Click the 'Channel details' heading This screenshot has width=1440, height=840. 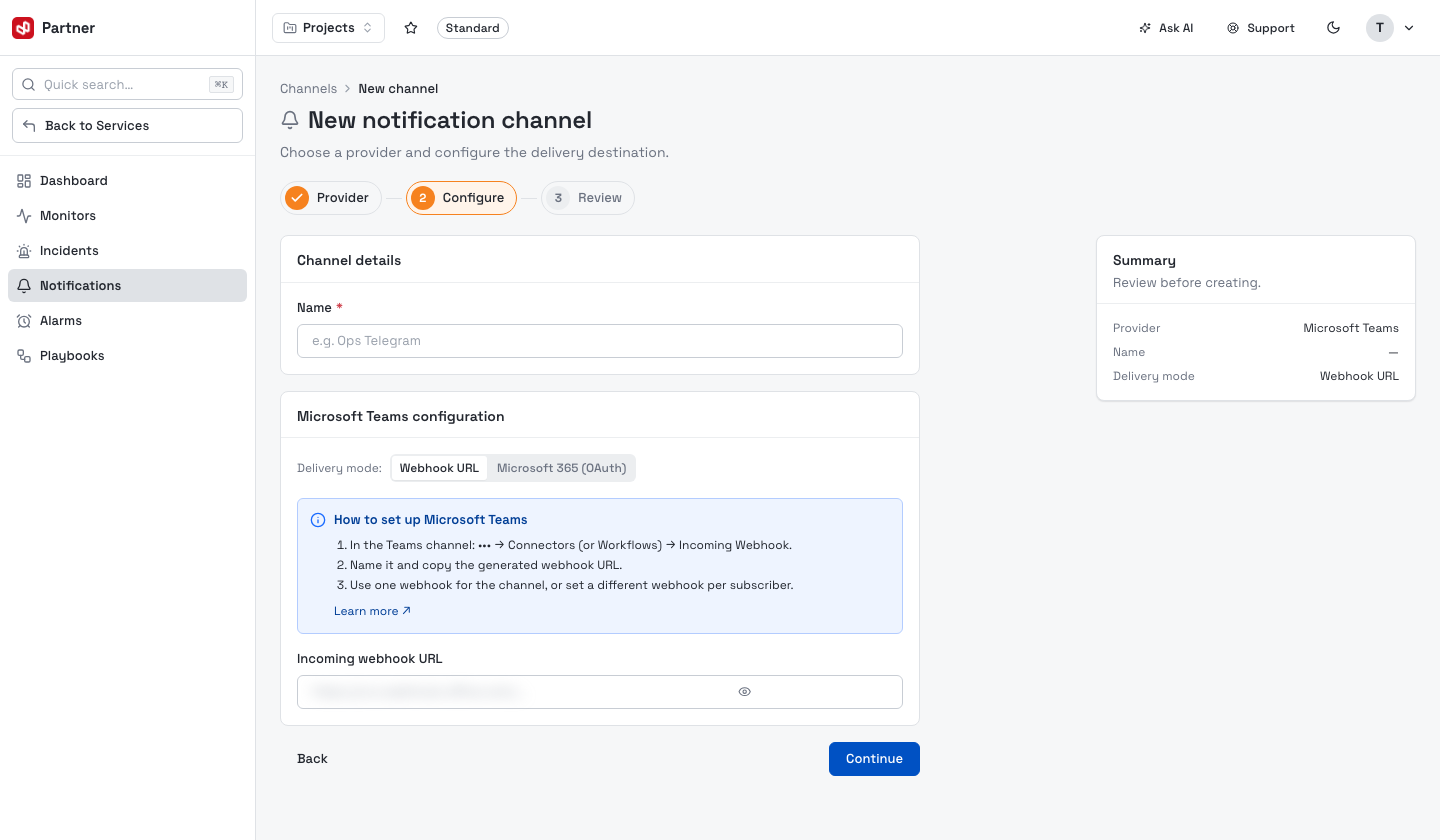coord(349,260)
